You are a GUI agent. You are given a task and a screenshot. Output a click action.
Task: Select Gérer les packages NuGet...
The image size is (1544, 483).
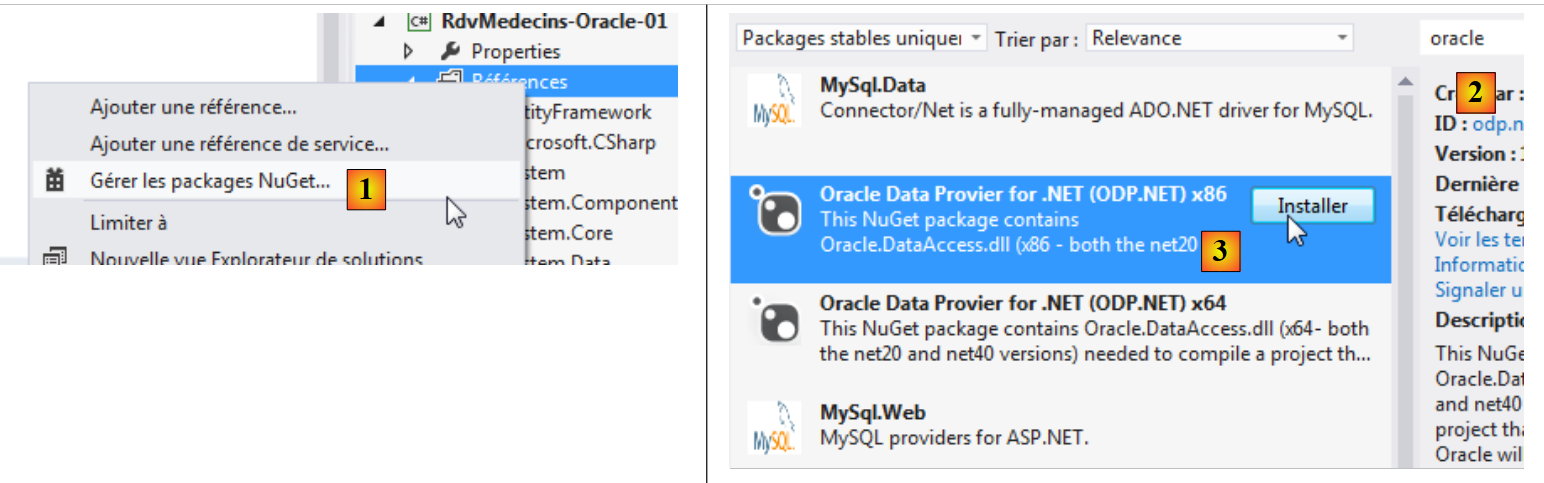(x=209, y=181)
